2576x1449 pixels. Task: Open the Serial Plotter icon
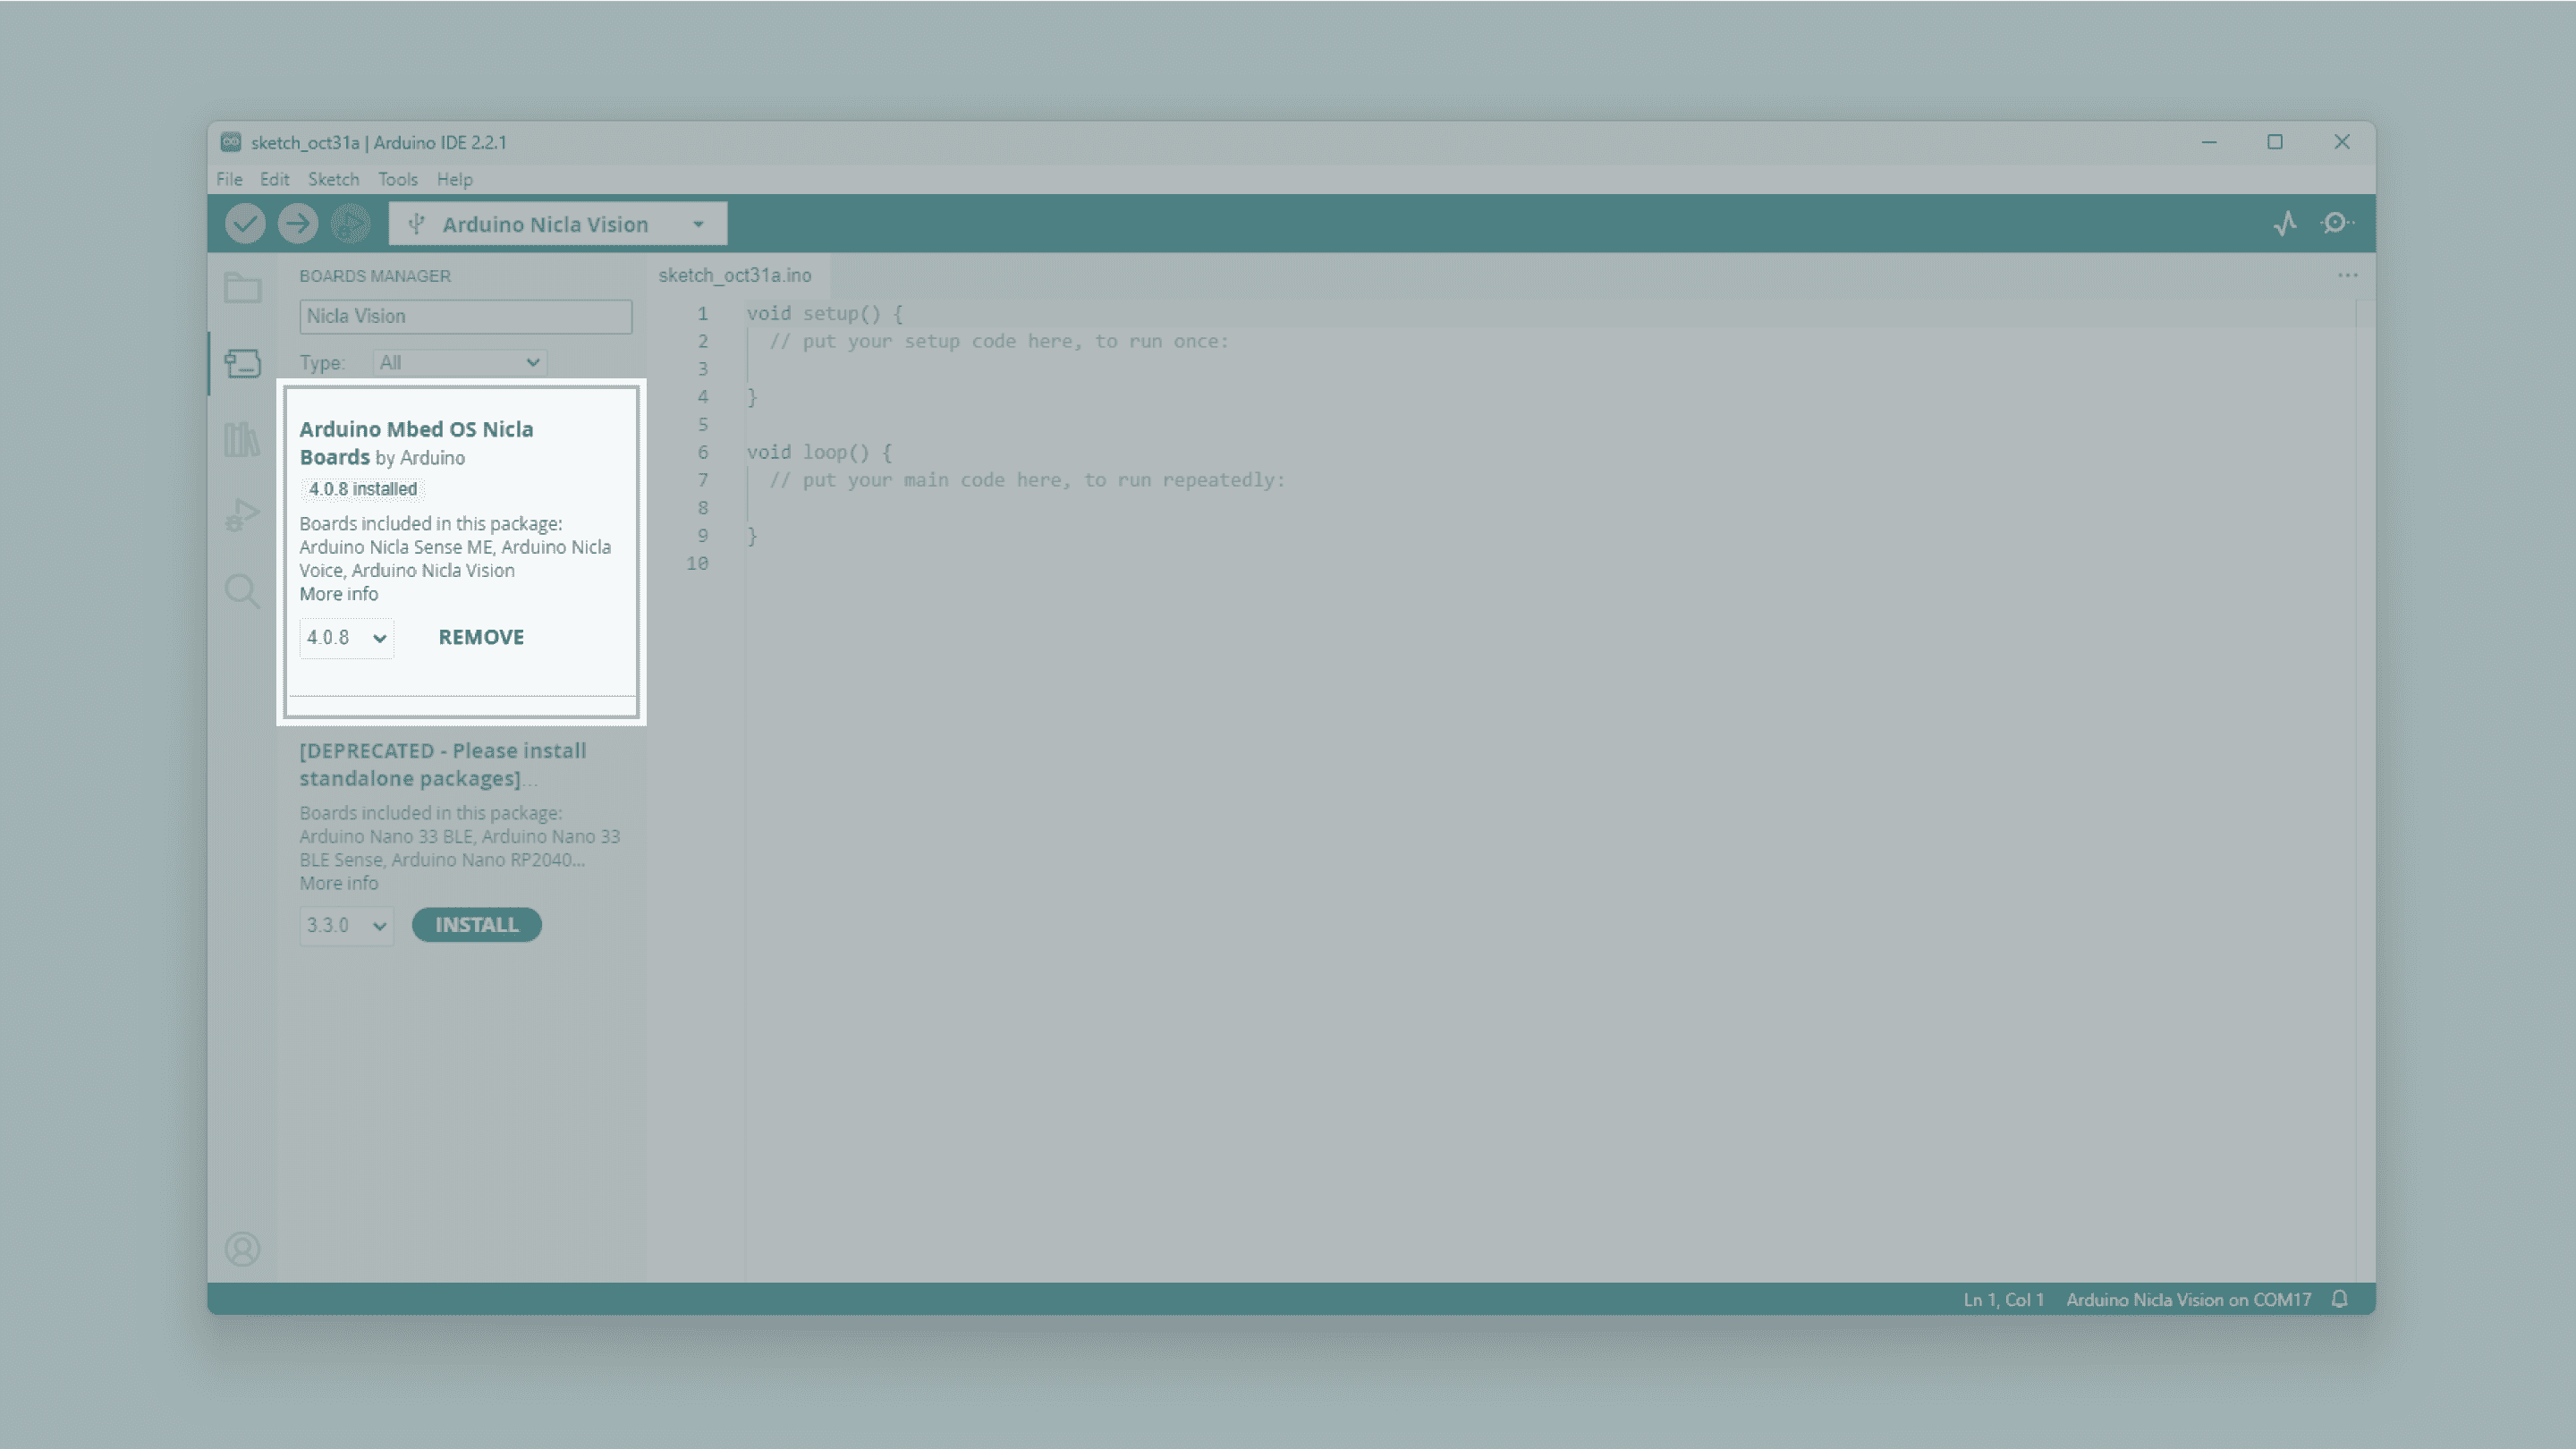(2285, 223)
